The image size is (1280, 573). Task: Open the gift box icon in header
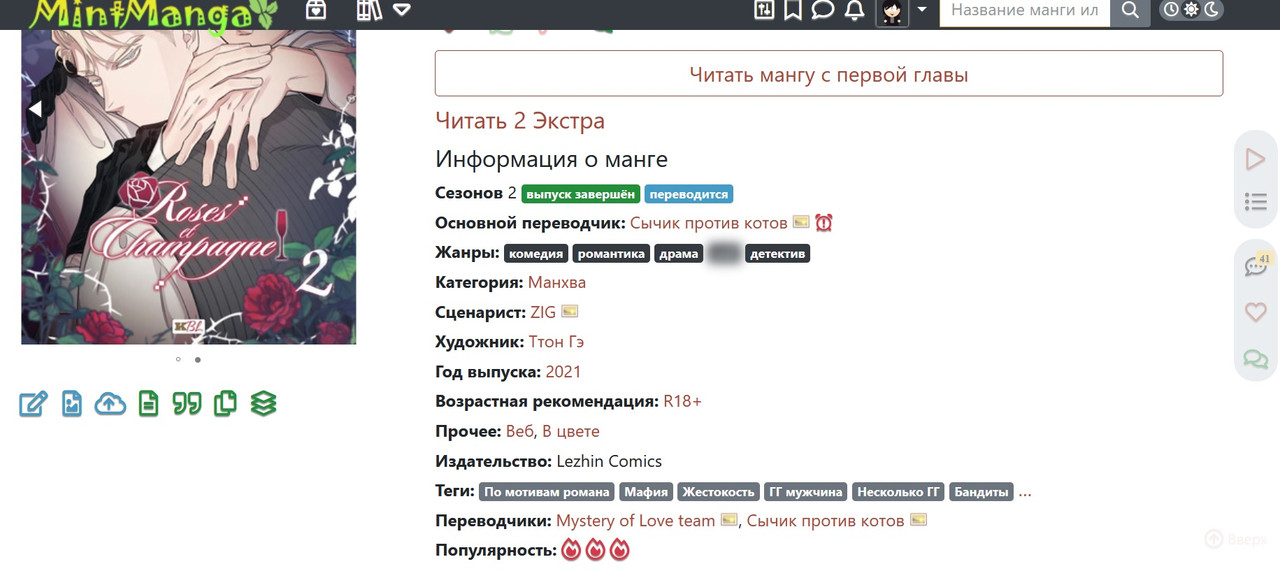[x=316, y=11]
